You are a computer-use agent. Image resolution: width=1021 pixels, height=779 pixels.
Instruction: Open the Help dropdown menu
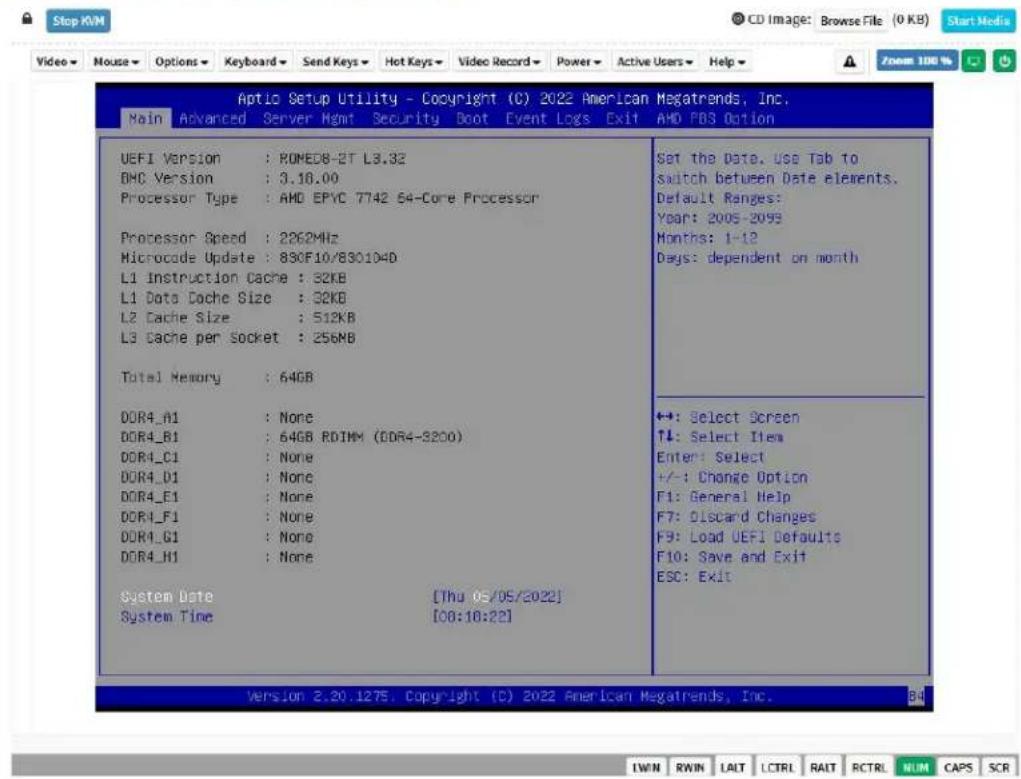click(727, 61)
